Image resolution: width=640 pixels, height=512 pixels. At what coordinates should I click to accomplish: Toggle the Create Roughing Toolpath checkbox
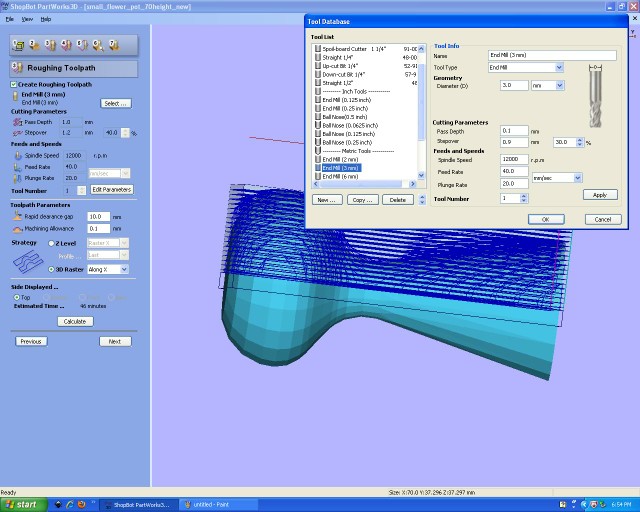[x=14, y=85]
